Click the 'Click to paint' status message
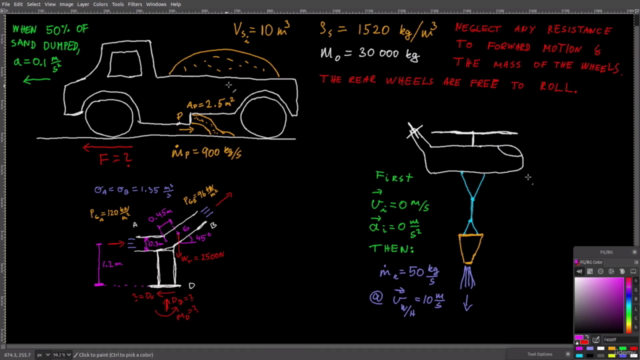 [x=116, y=355]
